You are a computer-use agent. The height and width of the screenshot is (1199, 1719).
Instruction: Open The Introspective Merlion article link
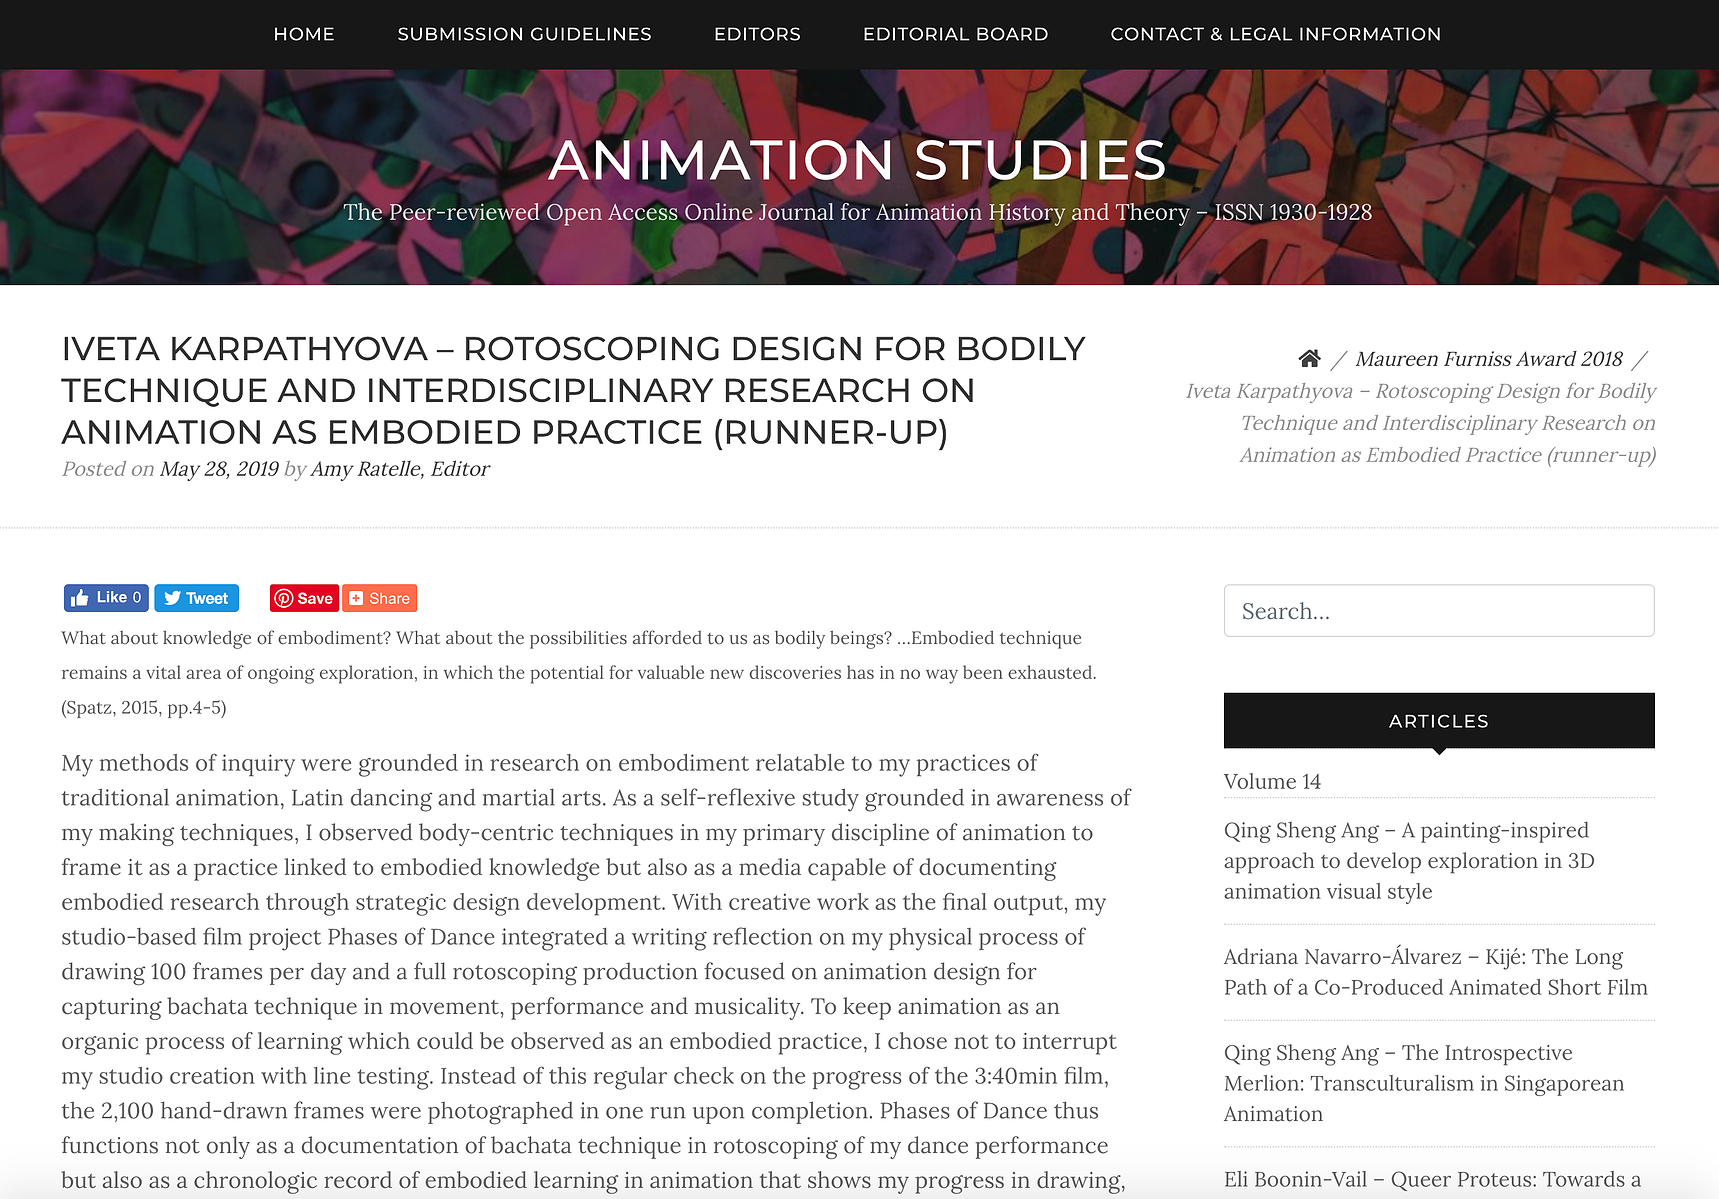[x=1424, y=1083]
